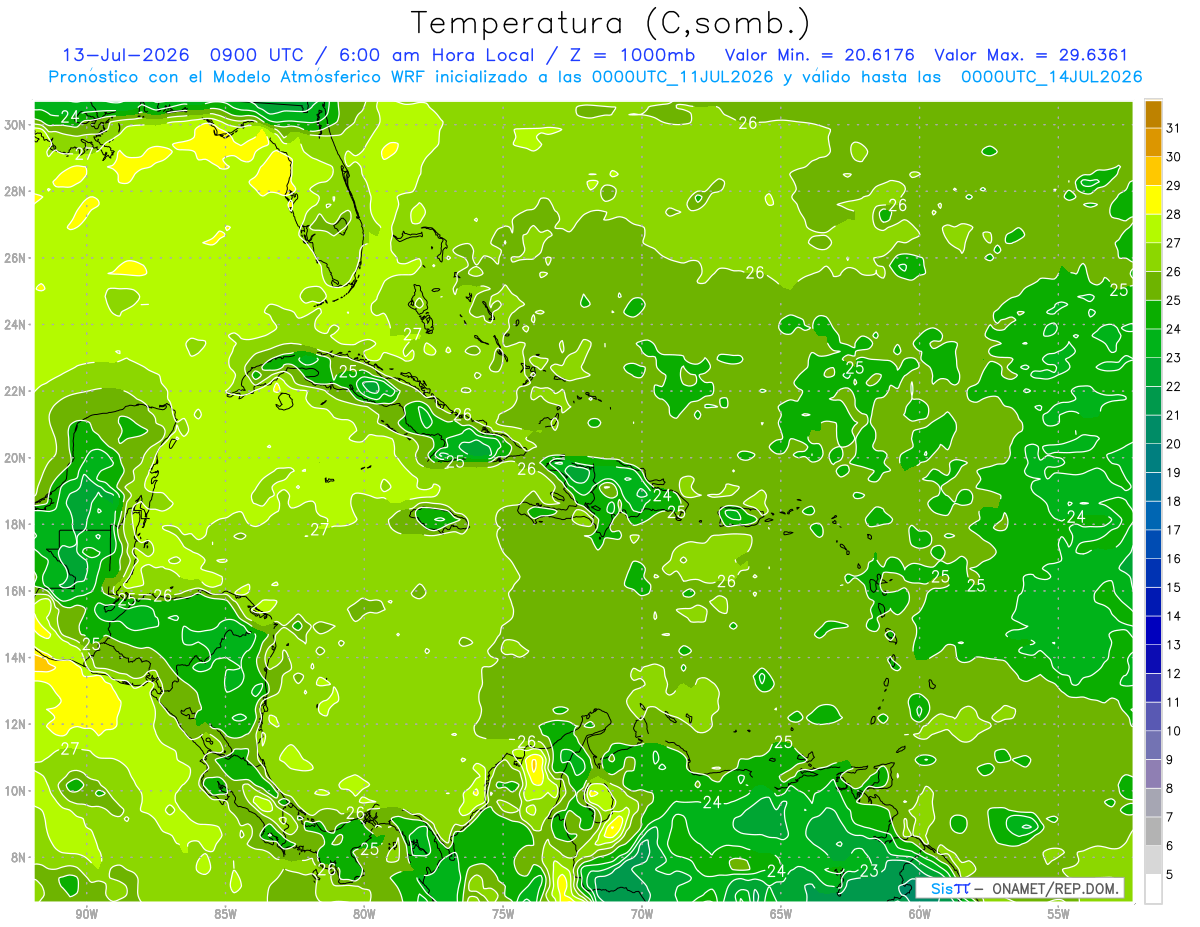Screen dimensions: 1200x927
Task: Click the title "Temperatura (C,somb.)"
Action: coord(610,23)
